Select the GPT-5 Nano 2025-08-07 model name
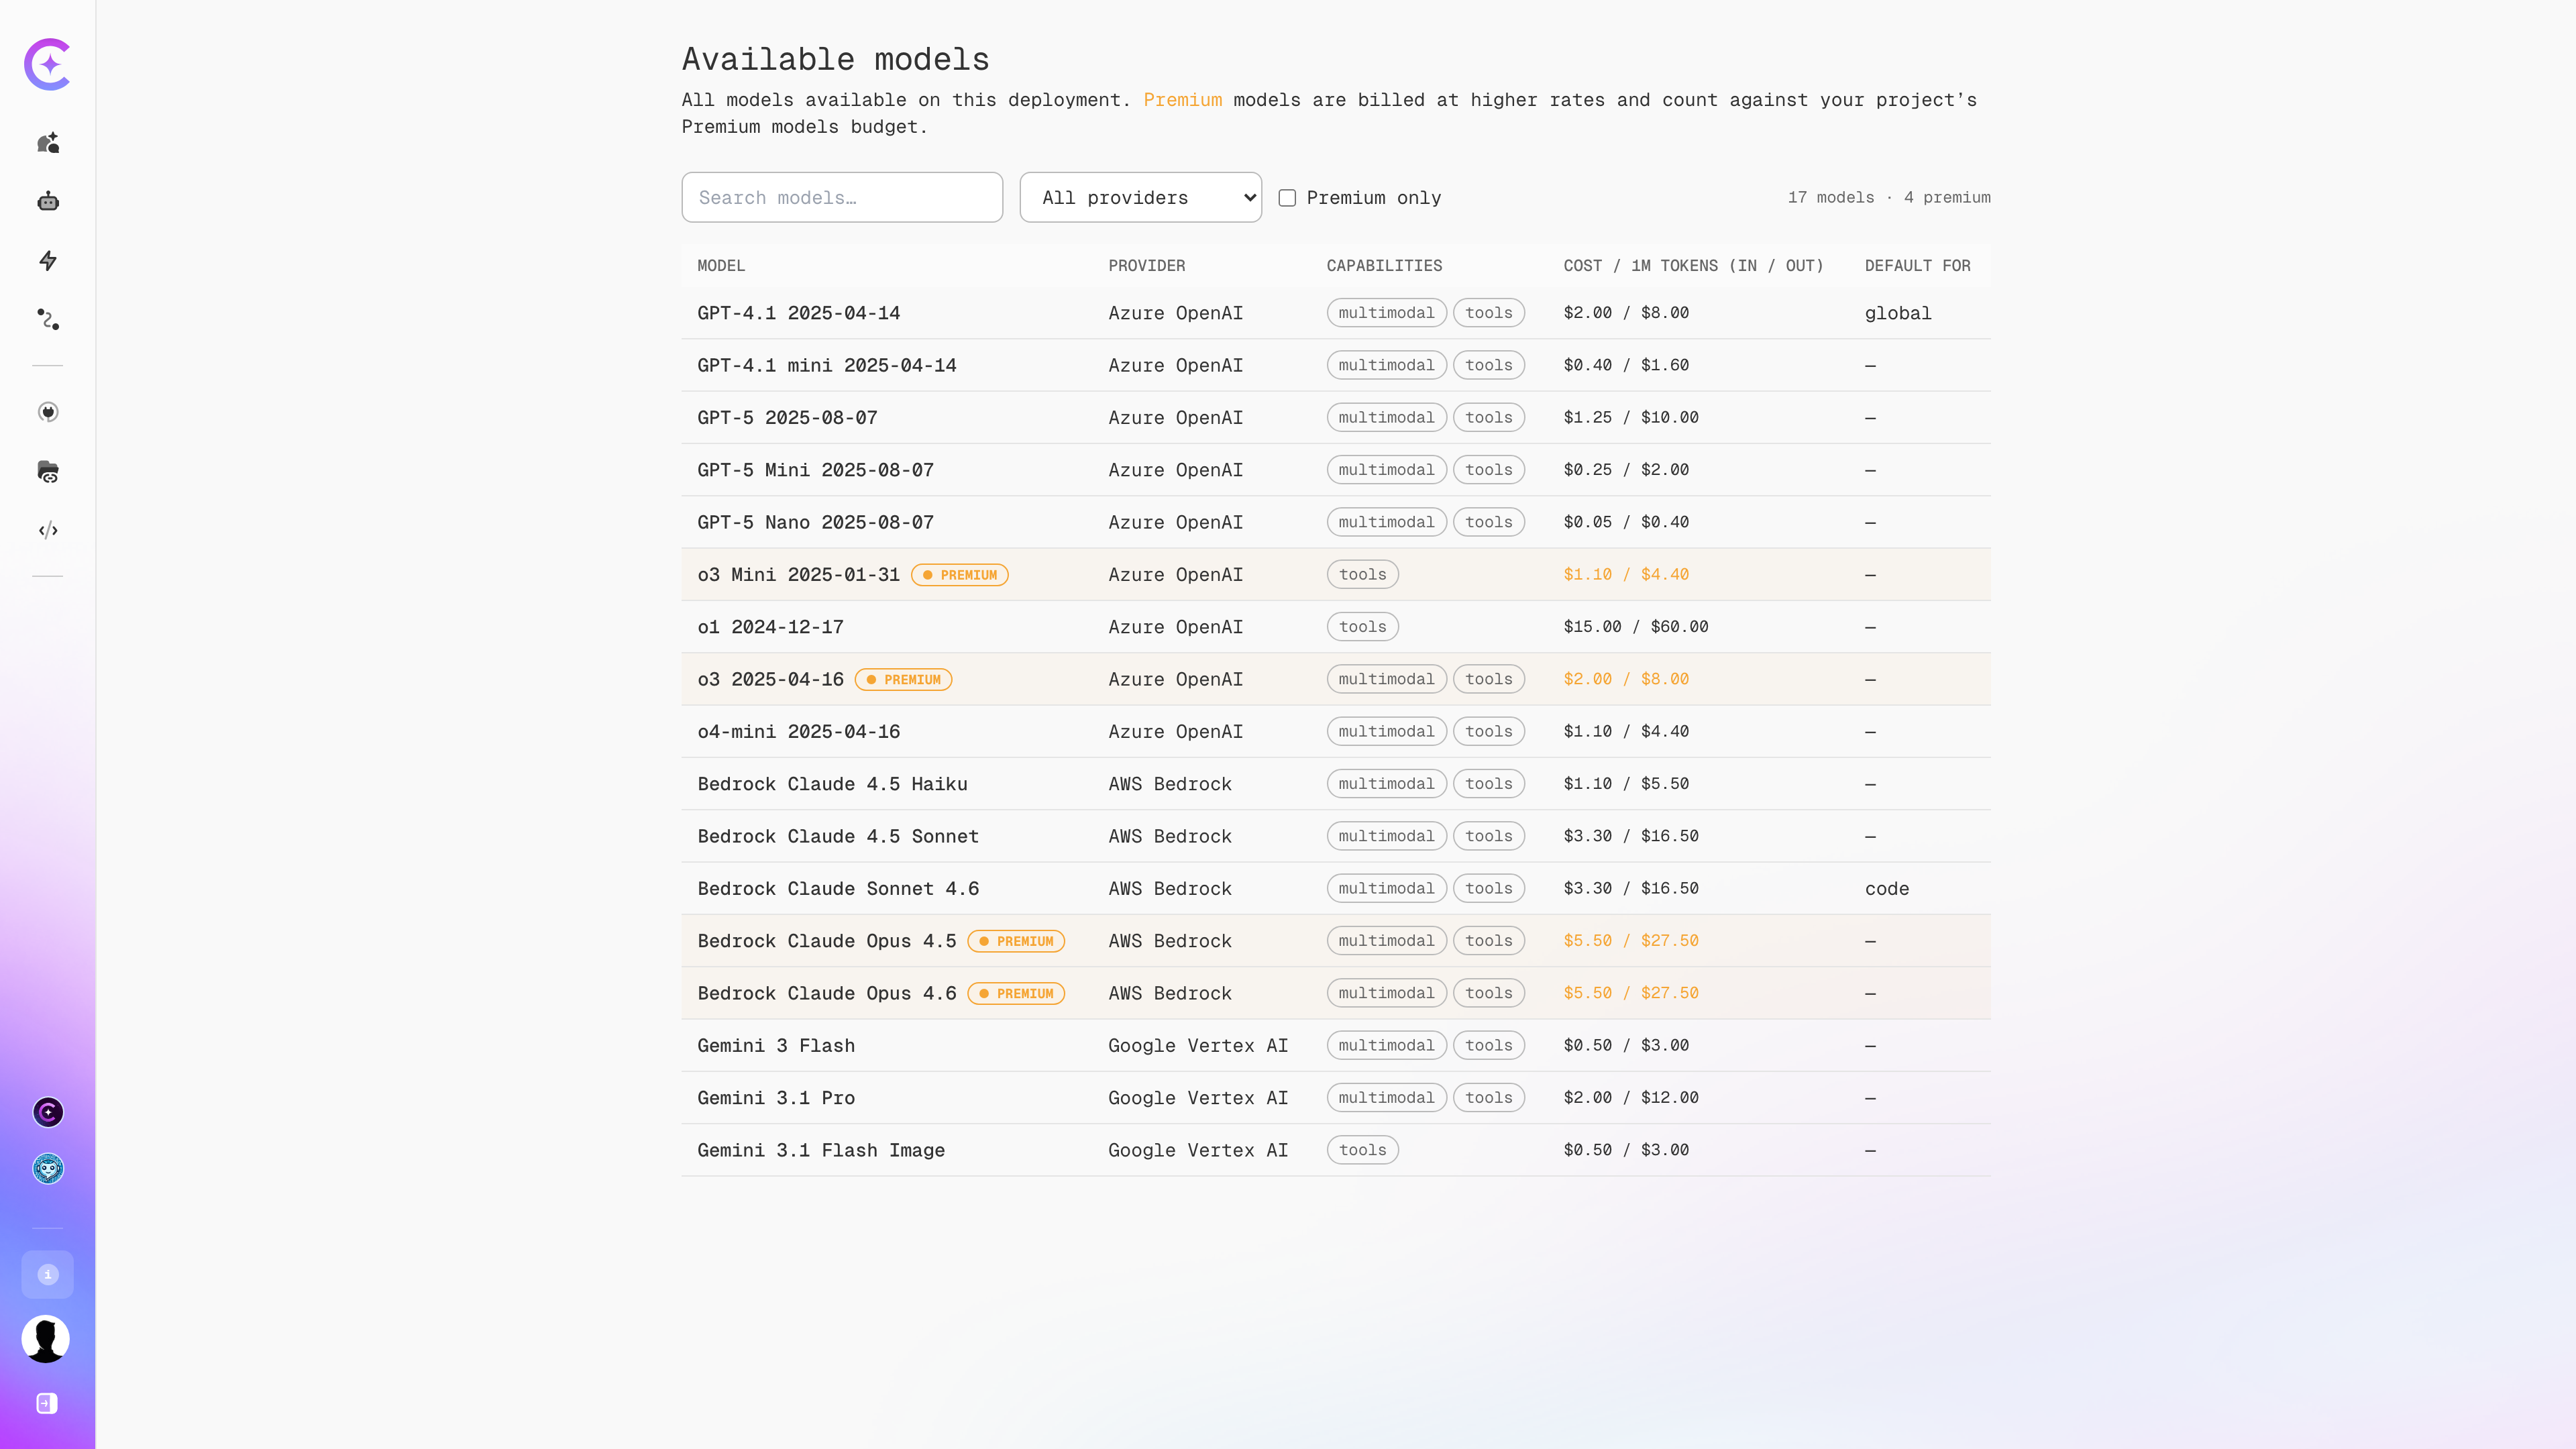Viewport: 2576px width, 1449px height. pos(816,523)
